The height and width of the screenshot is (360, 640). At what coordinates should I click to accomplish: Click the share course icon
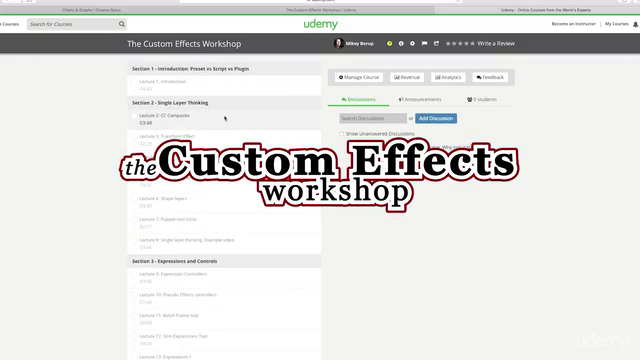(x=436, y=43)
